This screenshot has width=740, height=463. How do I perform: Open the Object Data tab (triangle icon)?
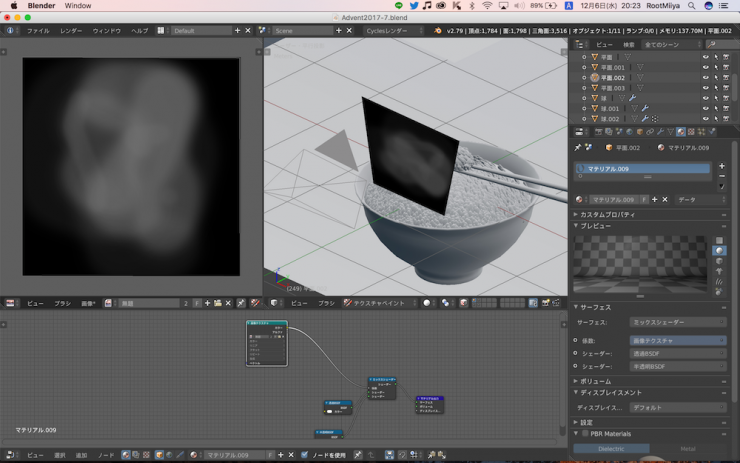[670, 132]
